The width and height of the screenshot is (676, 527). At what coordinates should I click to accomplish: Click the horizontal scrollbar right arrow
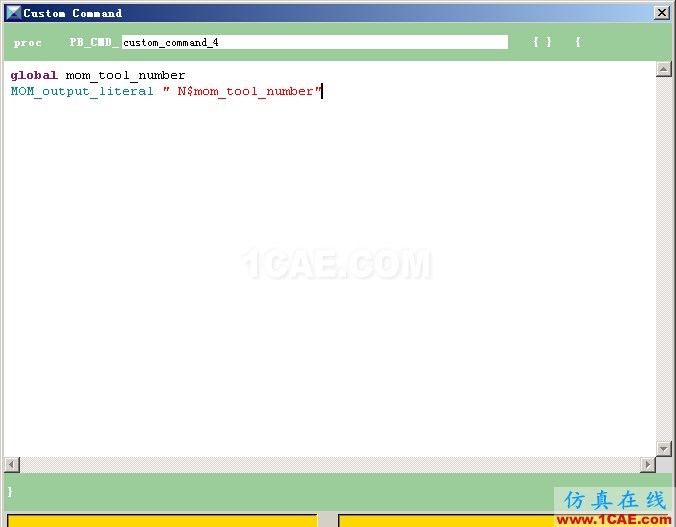pyautogui.click(x=648, y=465)
